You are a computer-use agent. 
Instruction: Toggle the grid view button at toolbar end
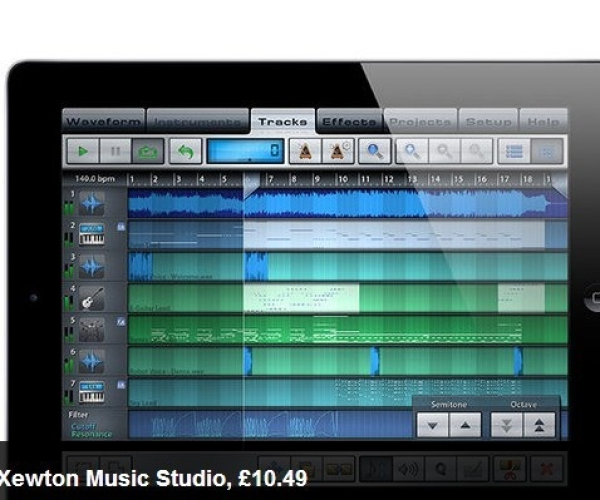point(546,152)
